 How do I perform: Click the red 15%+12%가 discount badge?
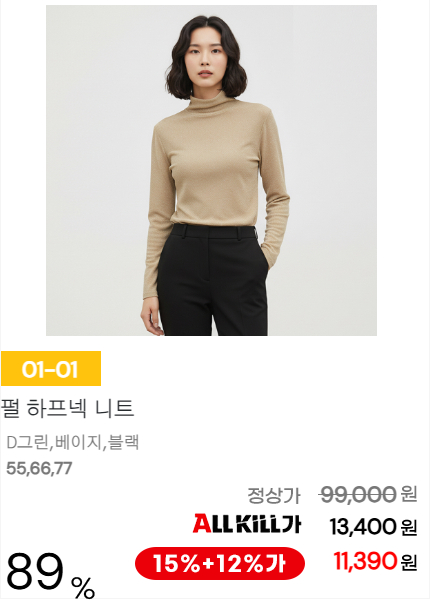point(220,564)
